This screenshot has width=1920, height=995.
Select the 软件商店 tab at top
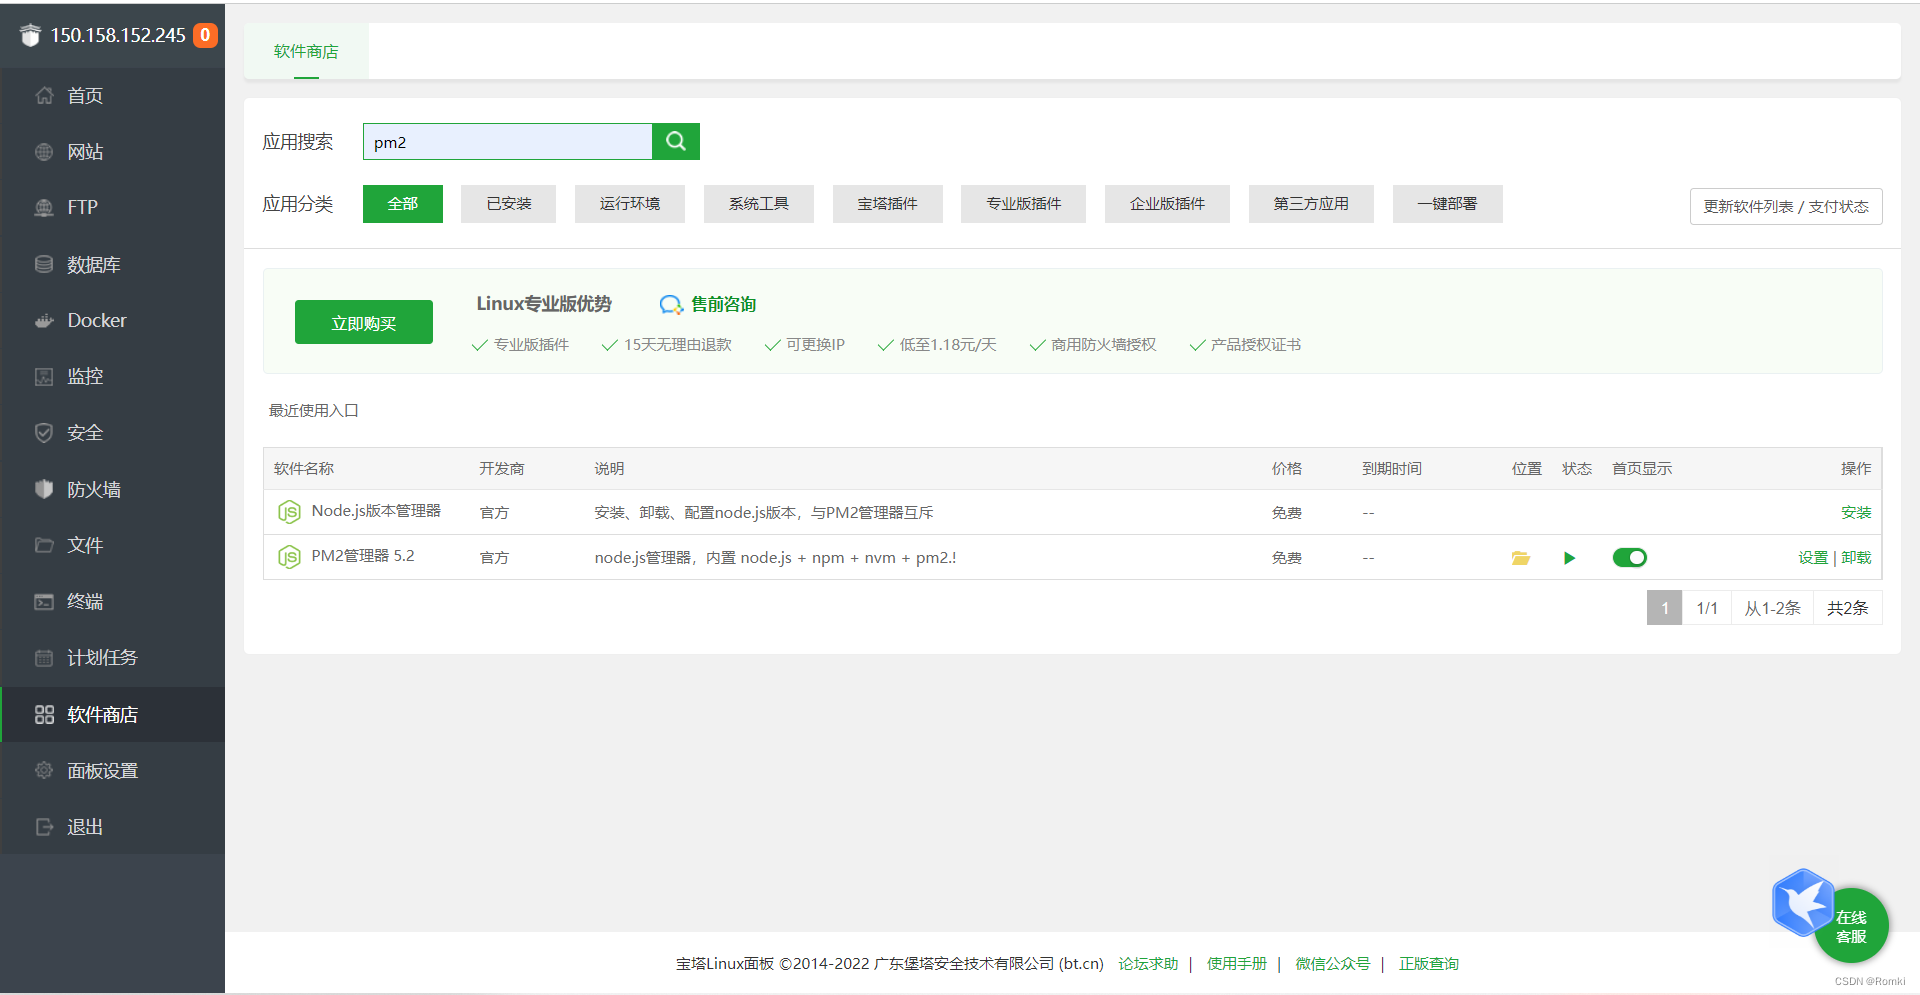click(306, 51)
